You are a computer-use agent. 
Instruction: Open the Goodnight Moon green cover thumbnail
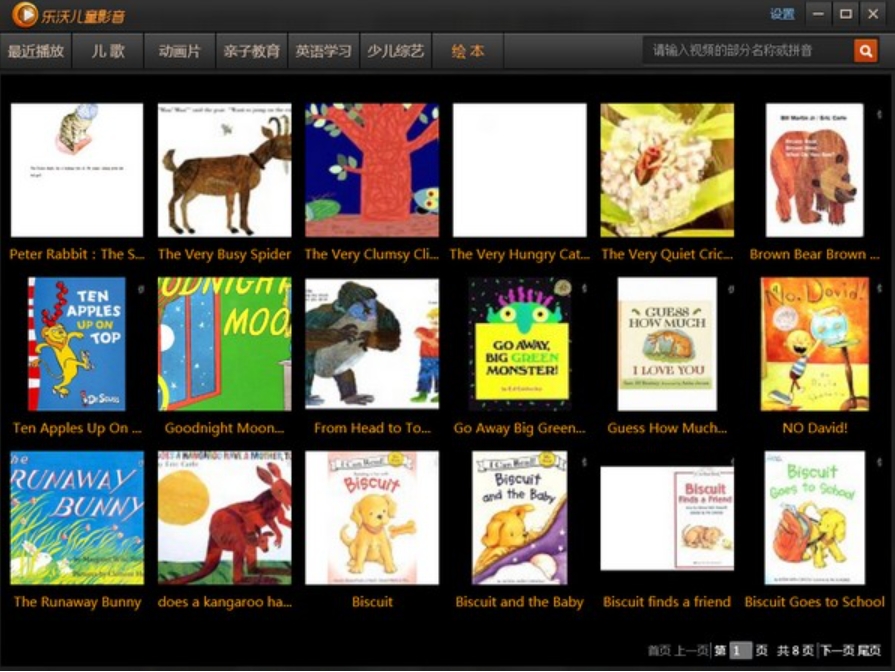pyautogui.click(x=224, y=344)
